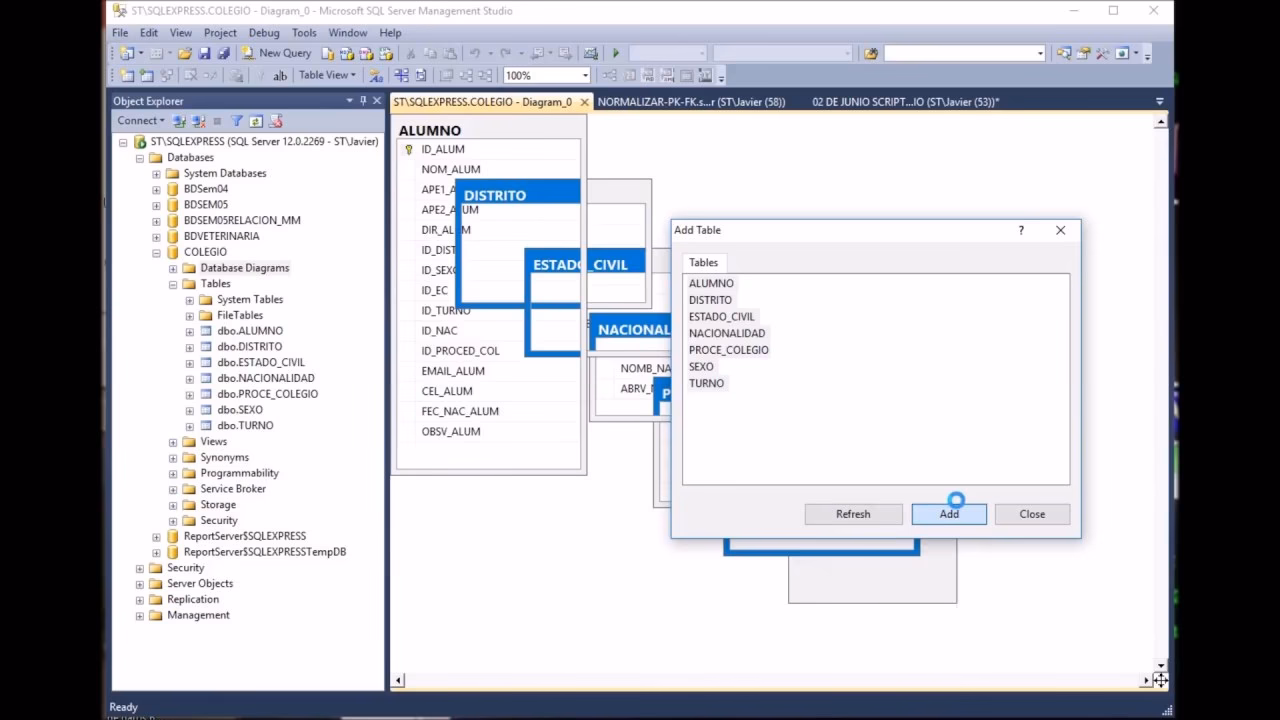Click the green Execute arrow icon

[x=615, y=53]
